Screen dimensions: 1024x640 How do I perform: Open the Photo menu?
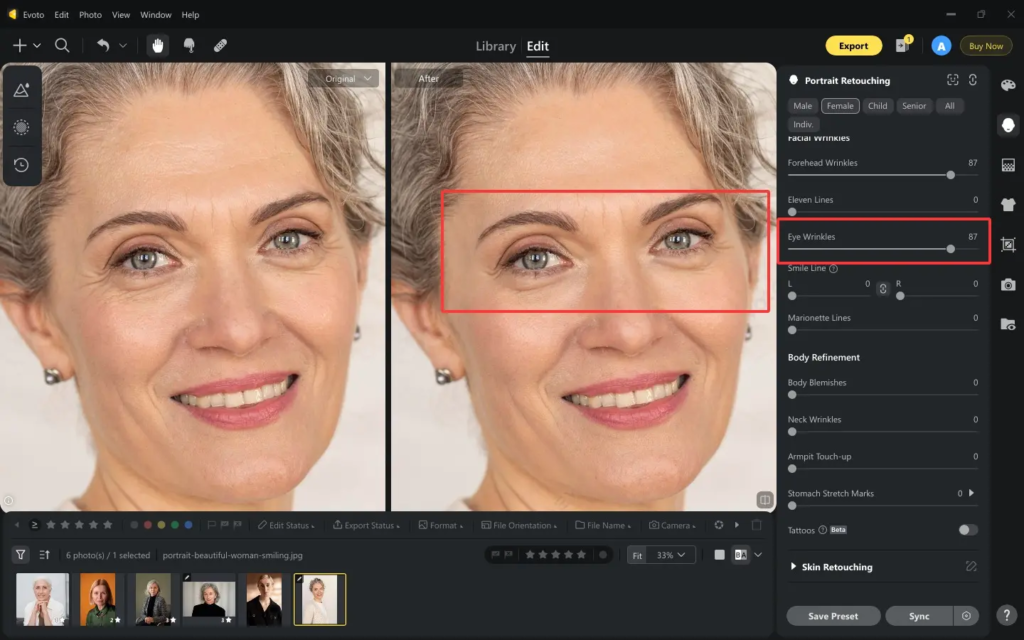(90, 15)
